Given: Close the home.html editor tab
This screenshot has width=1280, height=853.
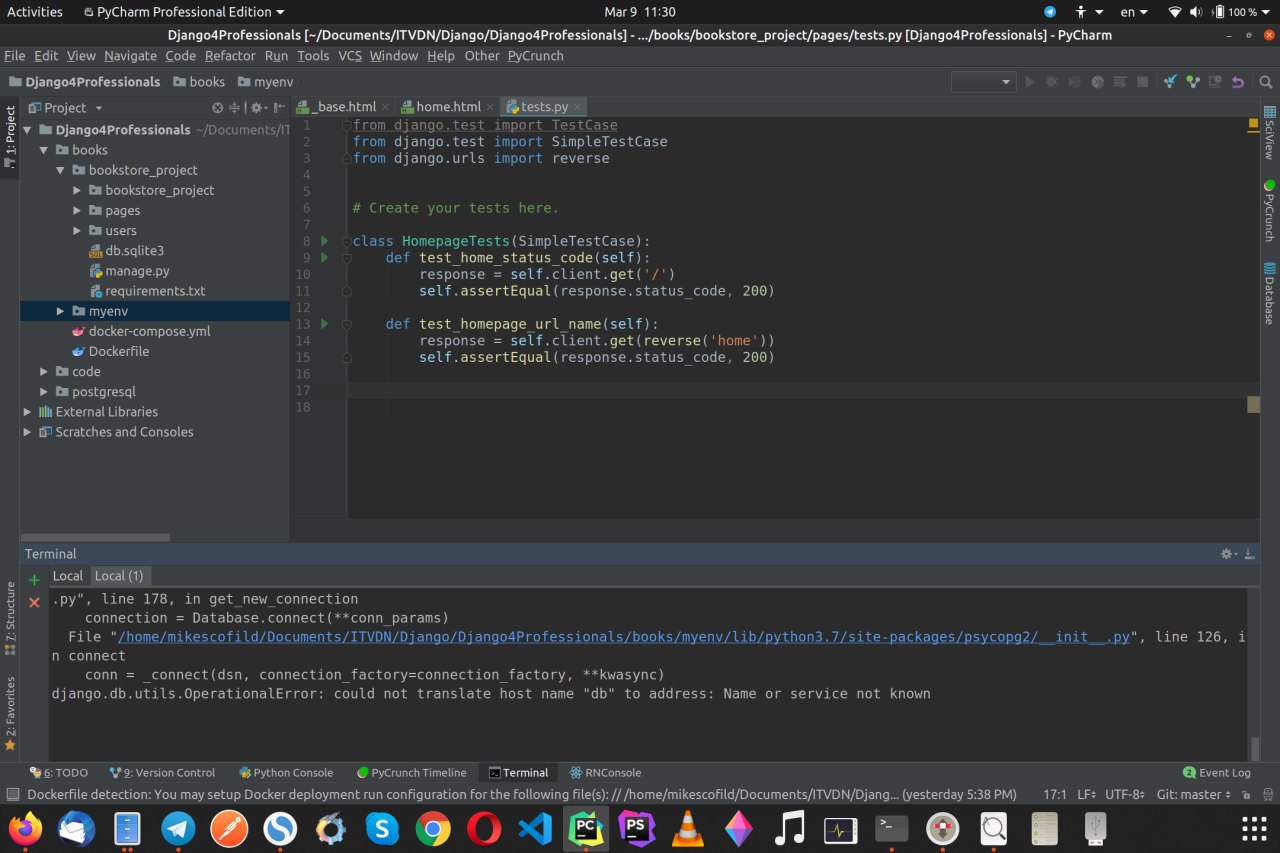Looking at the screenshot, I should tap(490, 107).
